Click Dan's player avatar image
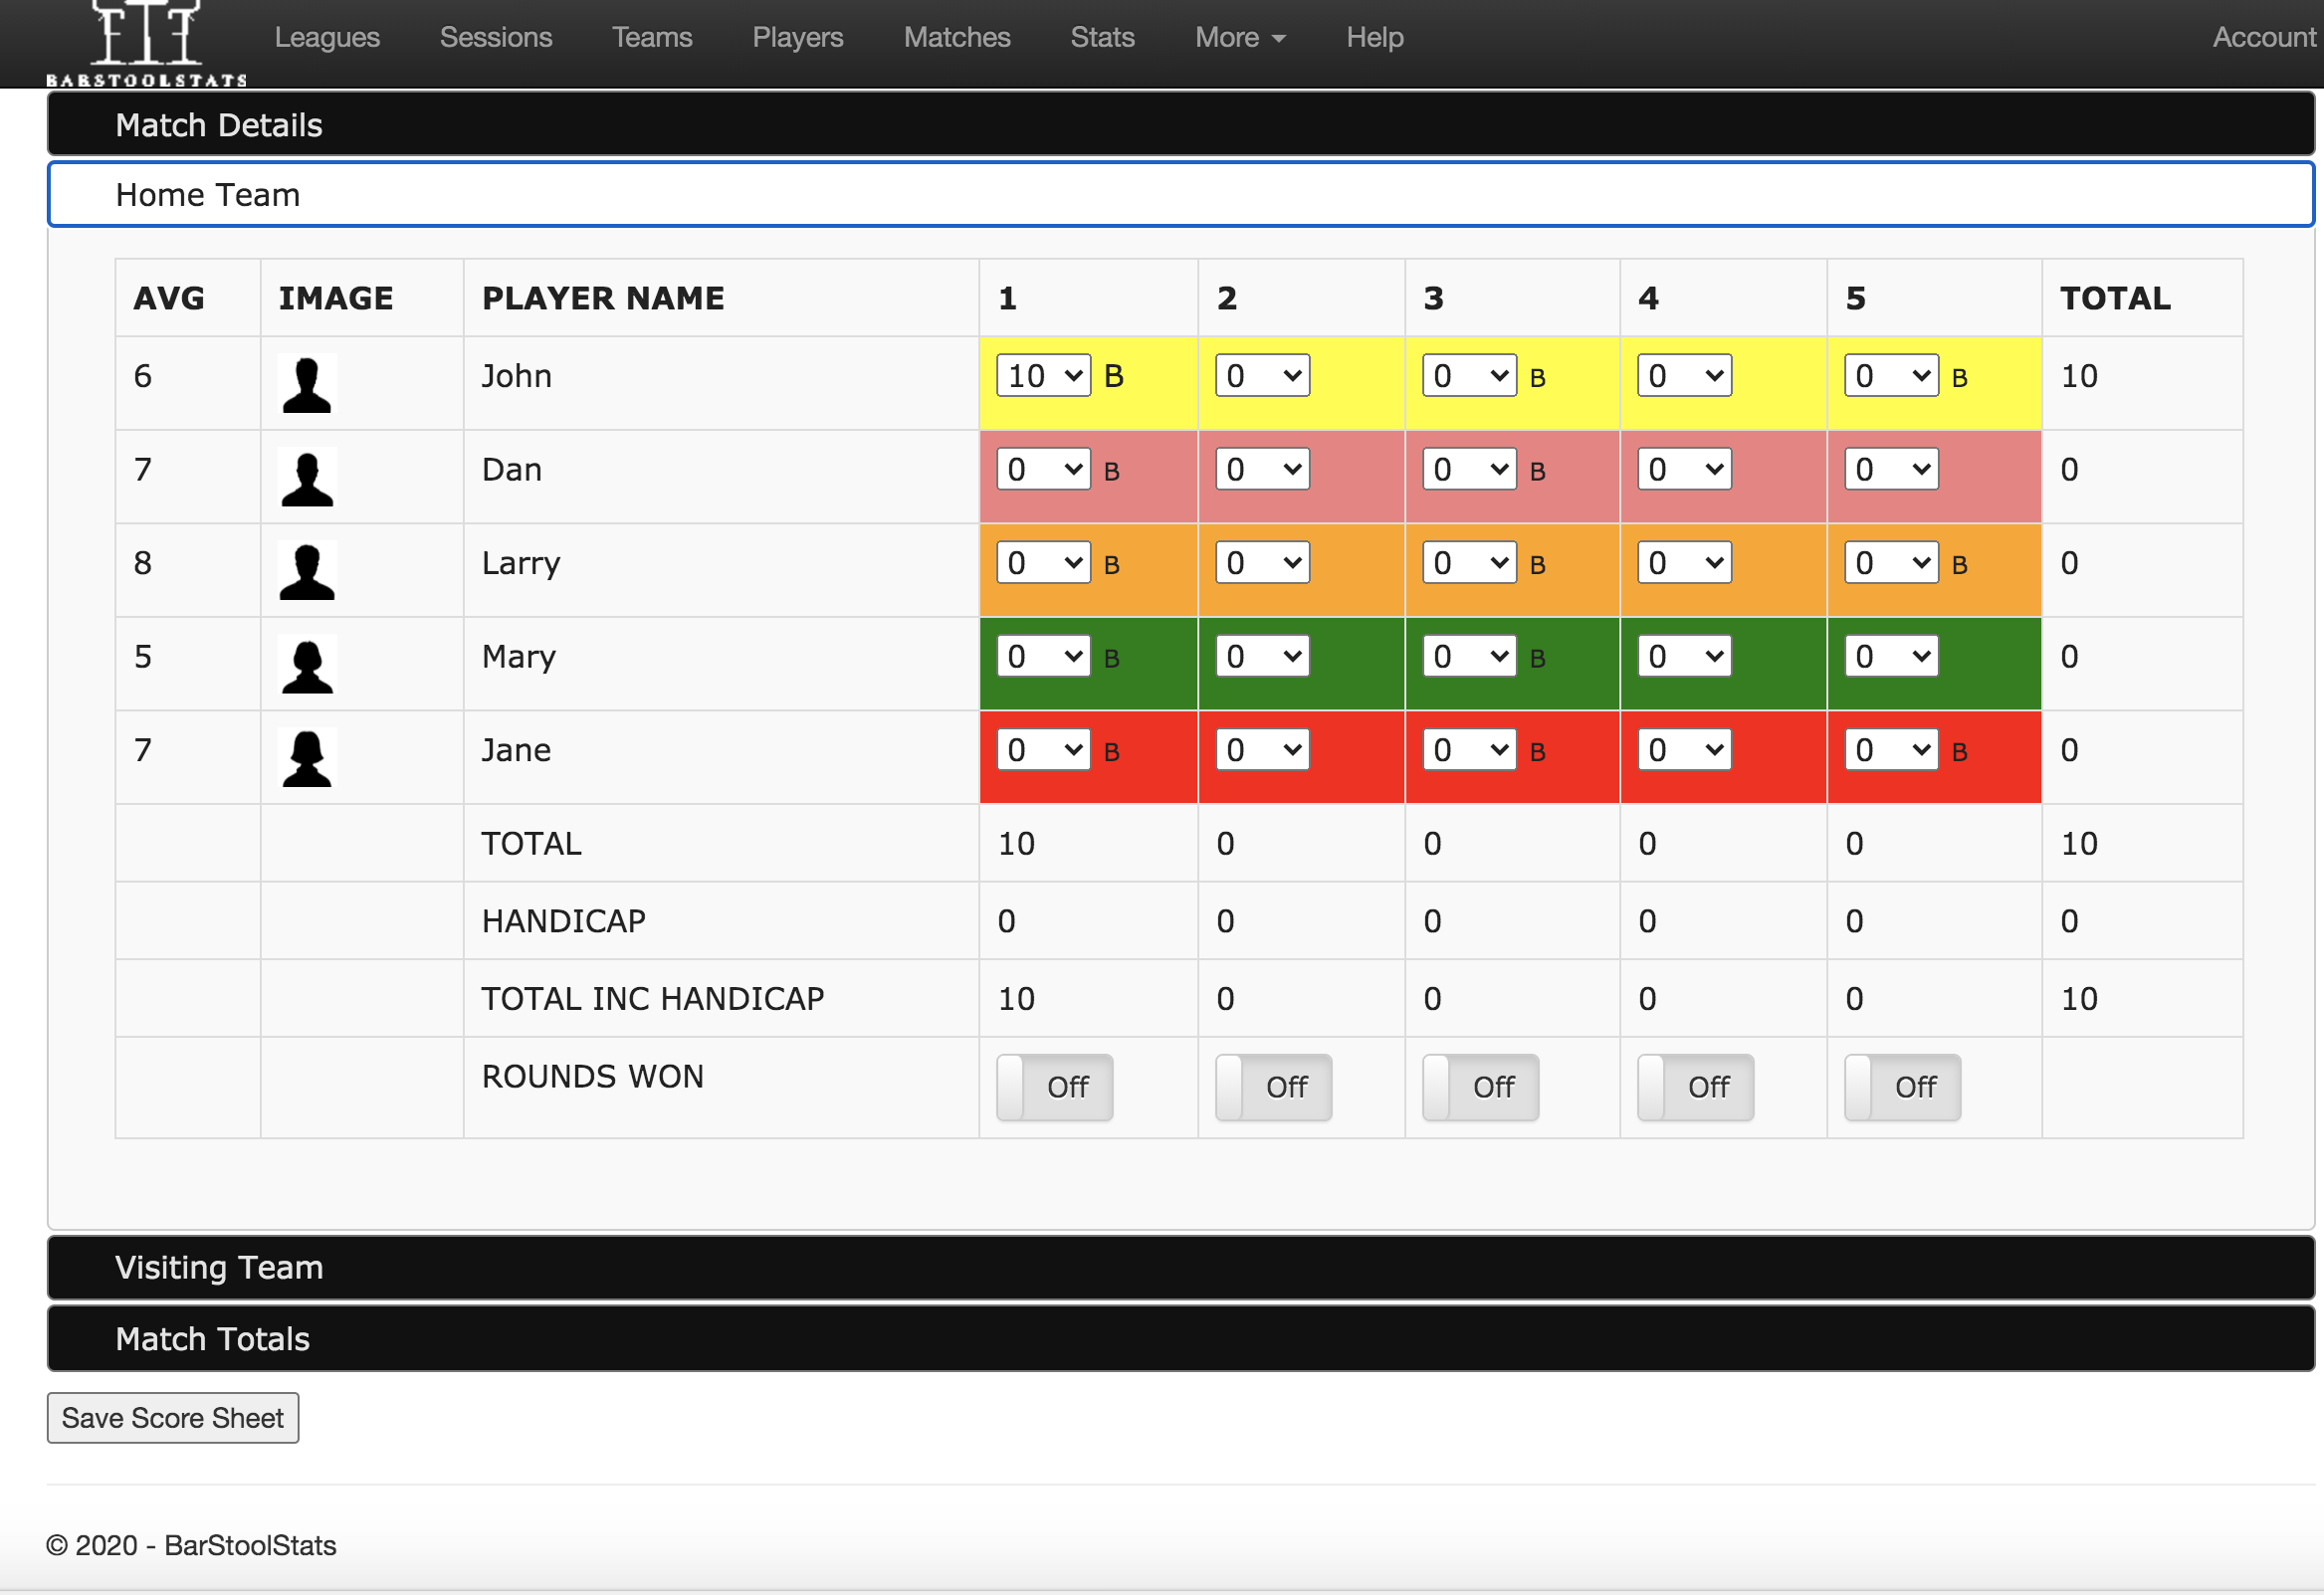 pyautogui.click(x=307, y=477)
